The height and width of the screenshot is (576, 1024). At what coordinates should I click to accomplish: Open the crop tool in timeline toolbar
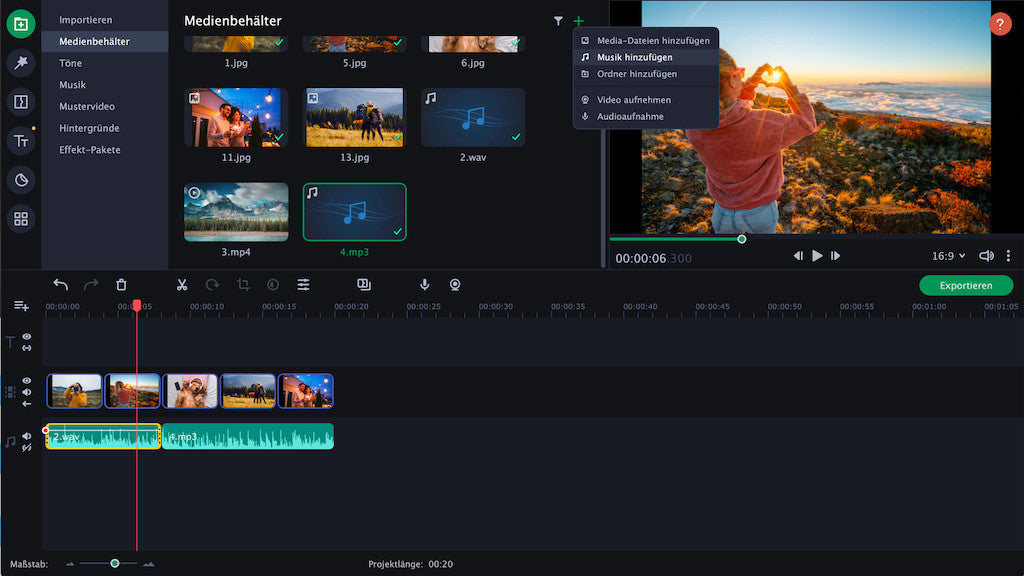[243, 285]
